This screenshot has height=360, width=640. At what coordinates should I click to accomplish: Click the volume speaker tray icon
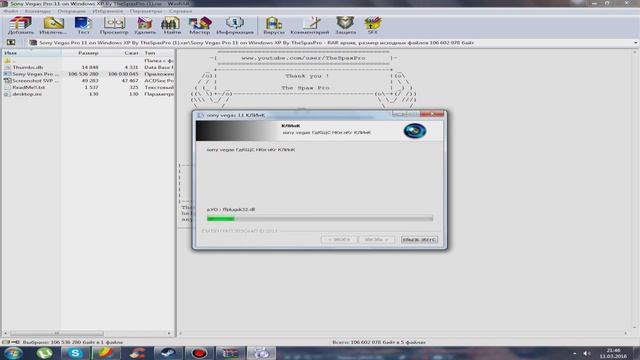tap(587, 353)
